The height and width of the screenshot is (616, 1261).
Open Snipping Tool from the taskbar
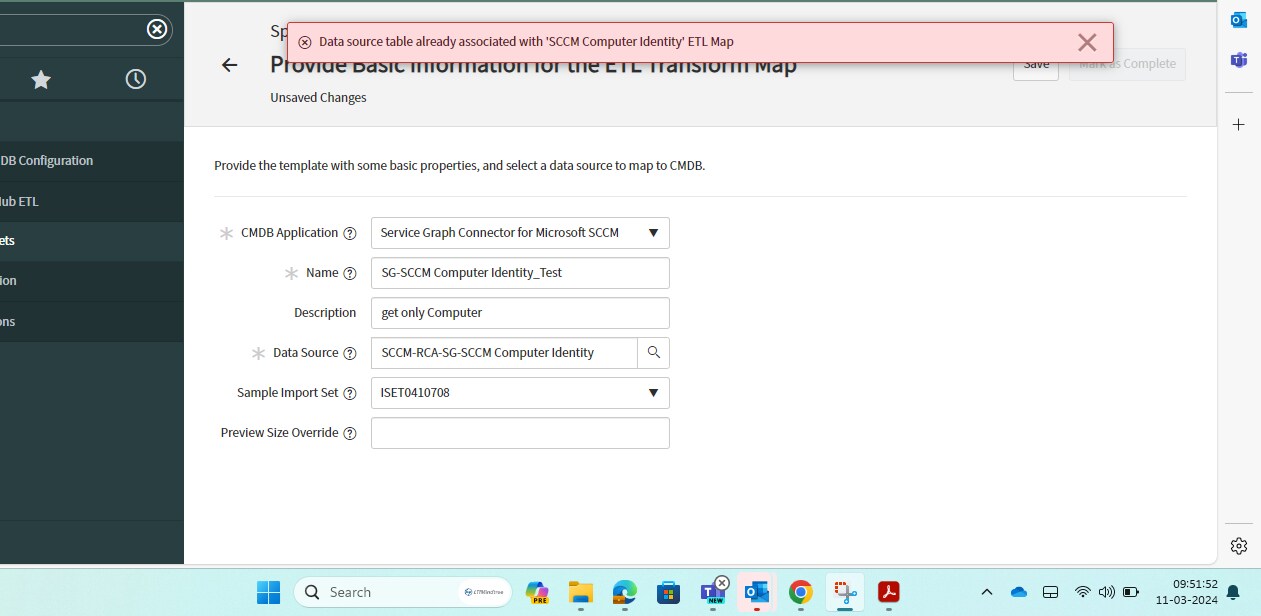click(845, 592)
